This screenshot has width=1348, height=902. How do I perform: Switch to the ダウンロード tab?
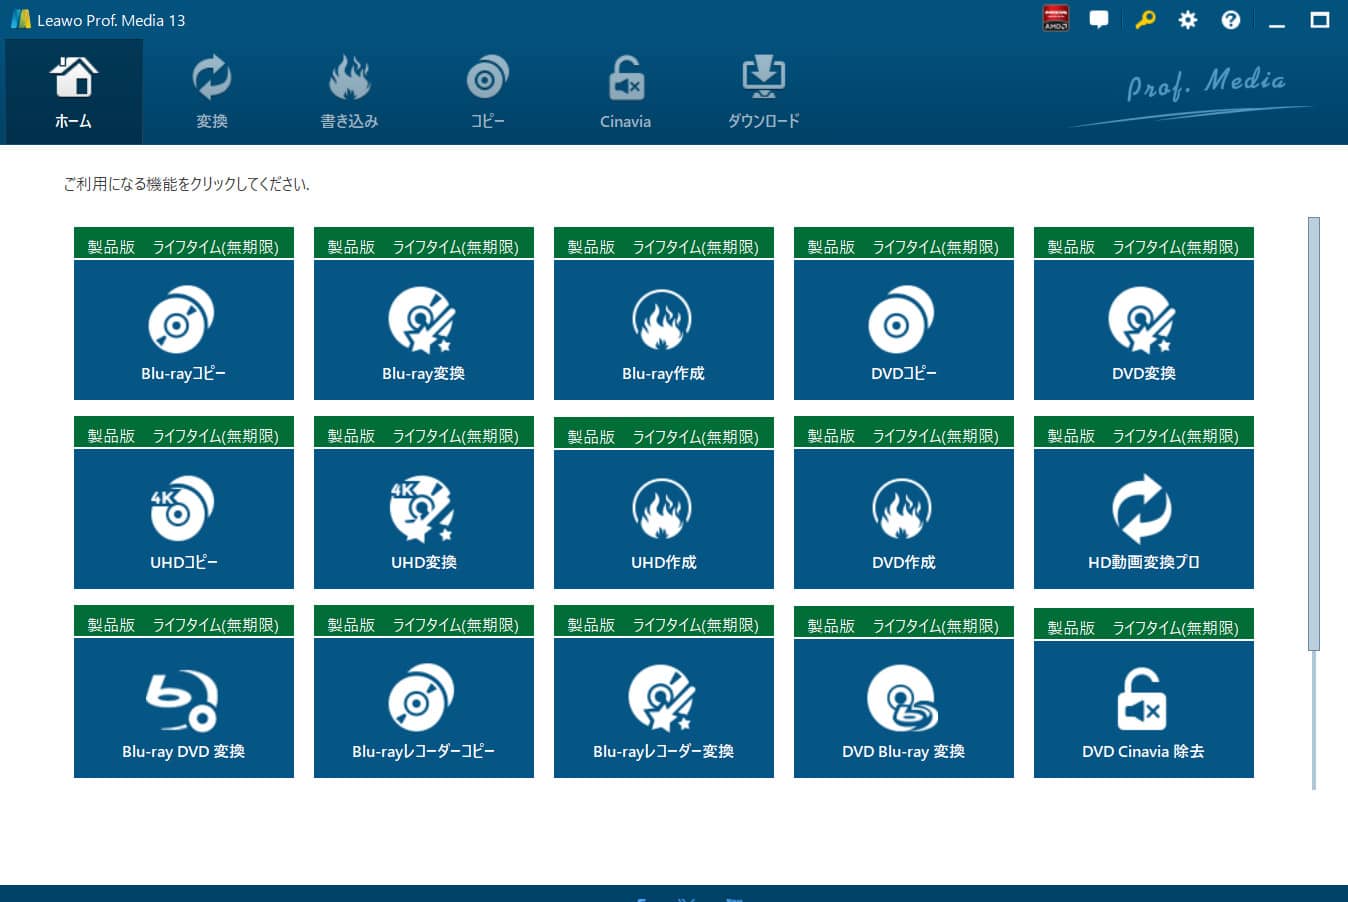(763, 92)
